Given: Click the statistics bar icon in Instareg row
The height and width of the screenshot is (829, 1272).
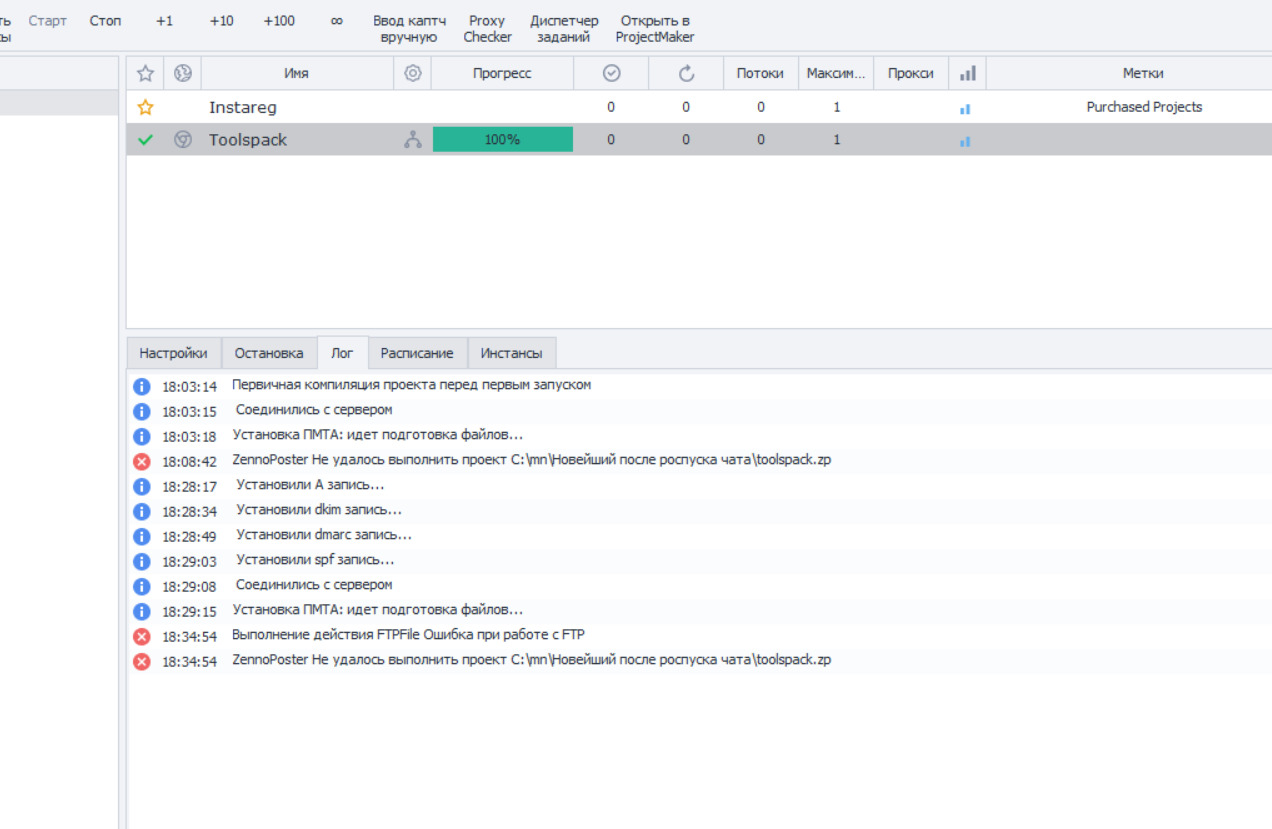Looking at the screenshot, I should coord(965,108).
